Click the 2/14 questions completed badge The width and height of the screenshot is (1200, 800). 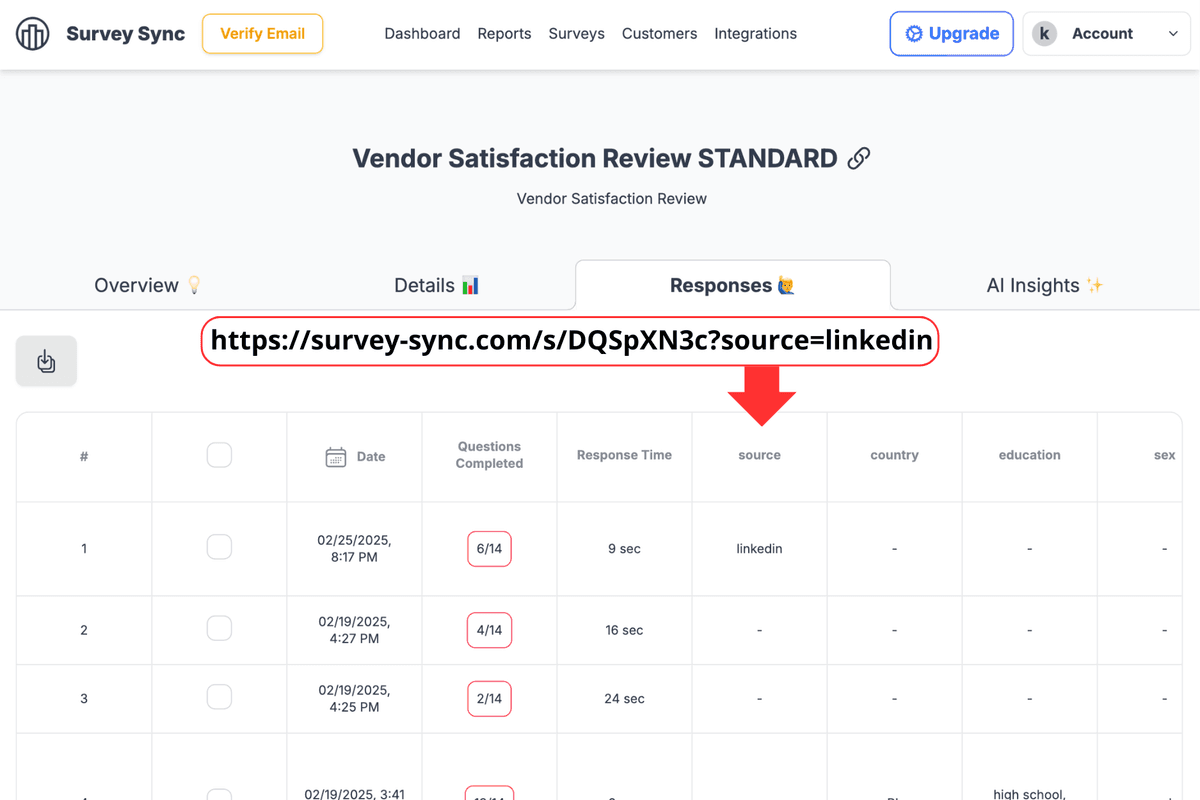(x=489, y=699)
